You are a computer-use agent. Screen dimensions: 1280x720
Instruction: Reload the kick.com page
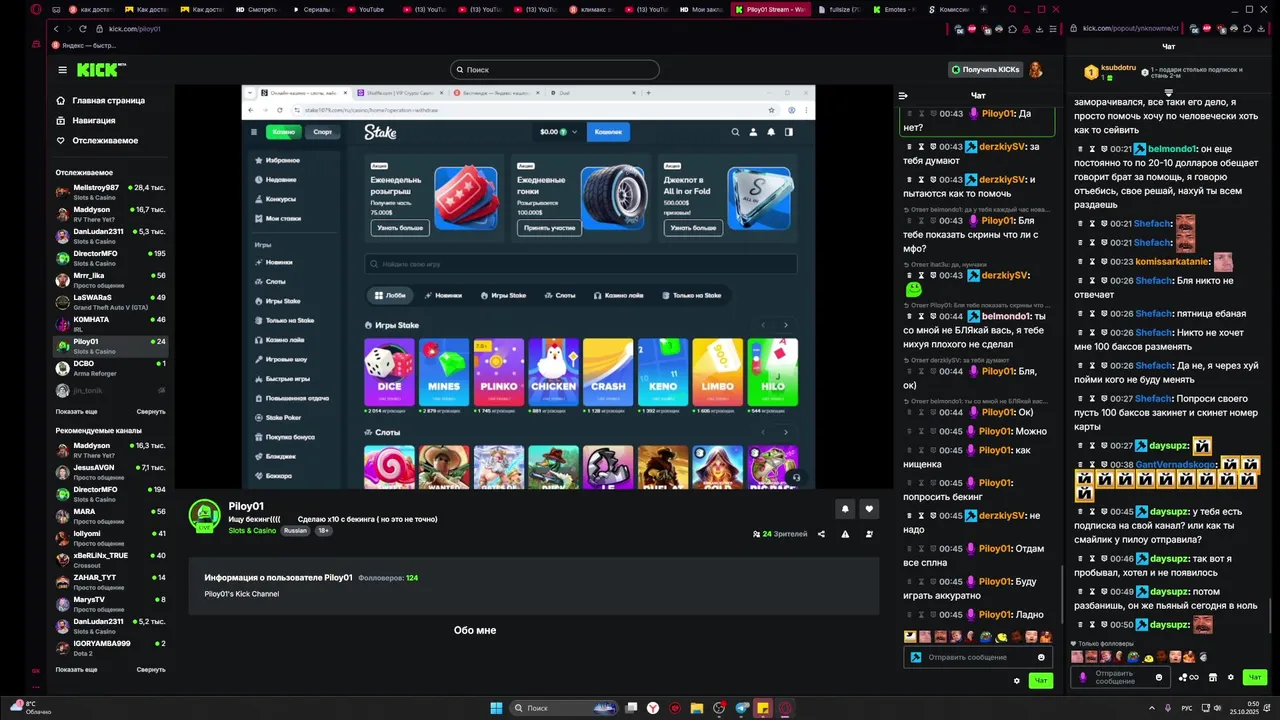click(82, 29)
